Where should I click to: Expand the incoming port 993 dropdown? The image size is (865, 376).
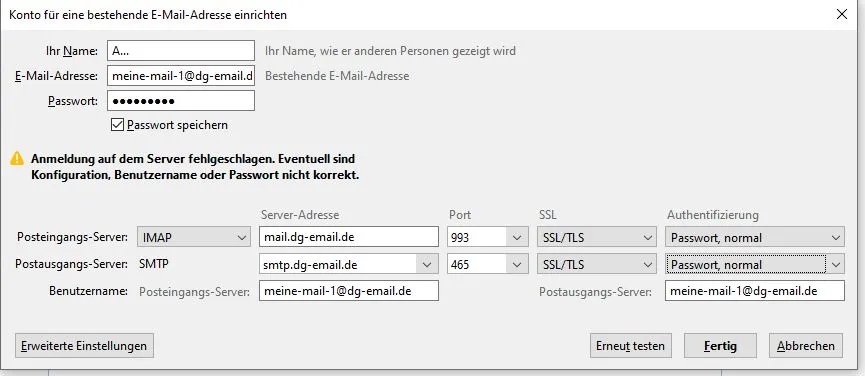point(485,238)
